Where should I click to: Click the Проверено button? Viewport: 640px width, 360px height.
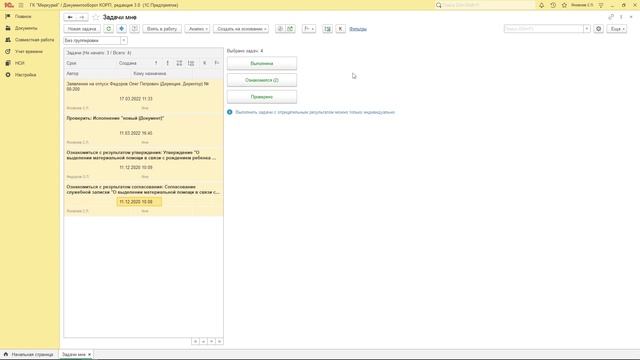click(x=262, y=97)
